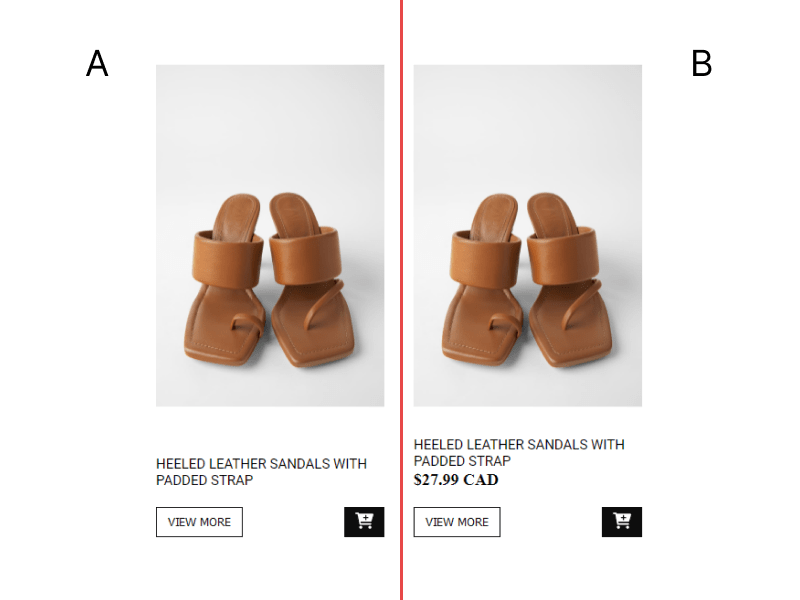Viewport: 800px width, 600px height.
Task: Open the sandals title link in variant B
Action: 519,453
